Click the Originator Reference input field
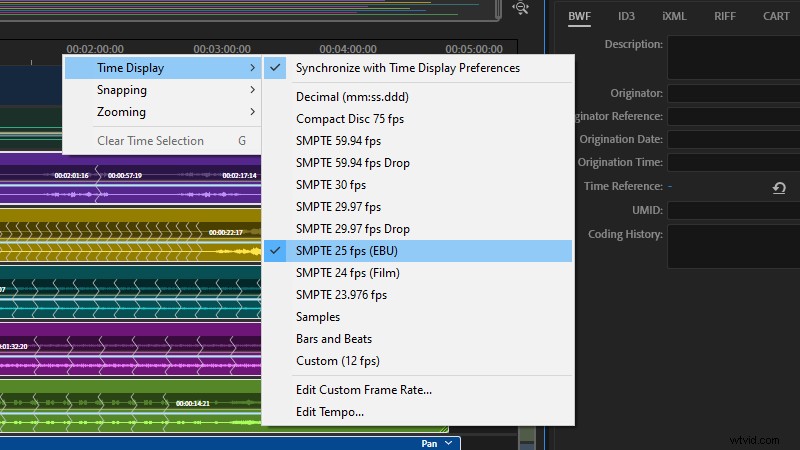 pyautogui.click(x=734, y=116)
